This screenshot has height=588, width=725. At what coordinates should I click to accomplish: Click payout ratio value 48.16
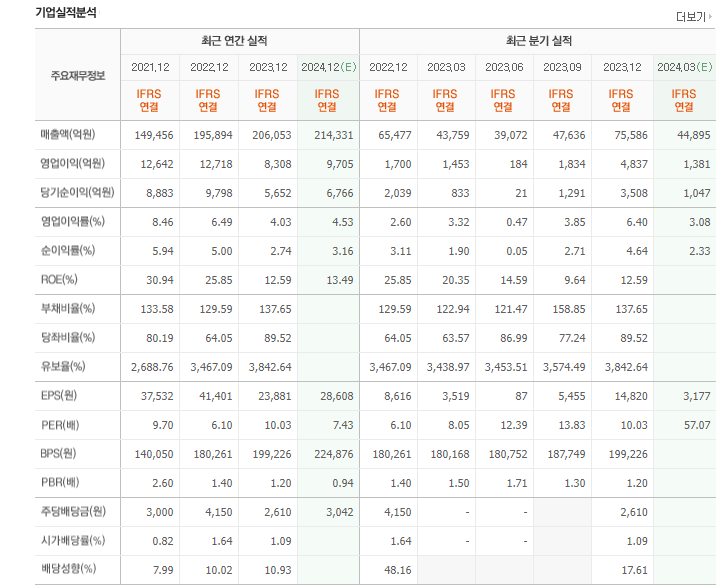[x=398, y=570]
